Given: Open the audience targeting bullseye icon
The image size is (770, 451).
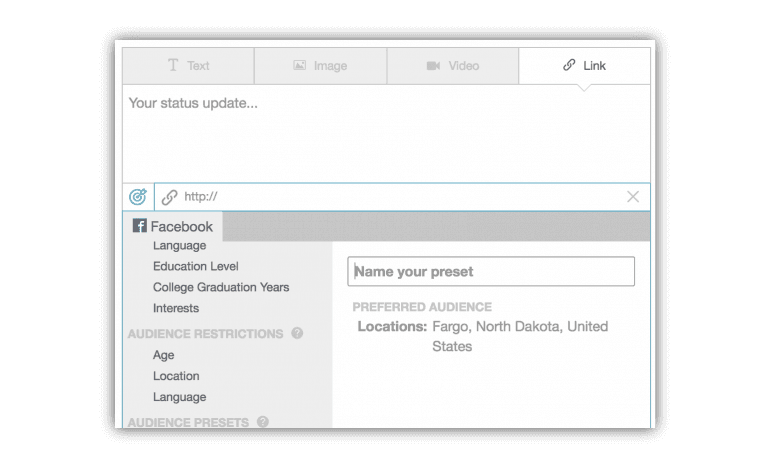Looking at the screenshot, I should [138, 197].
